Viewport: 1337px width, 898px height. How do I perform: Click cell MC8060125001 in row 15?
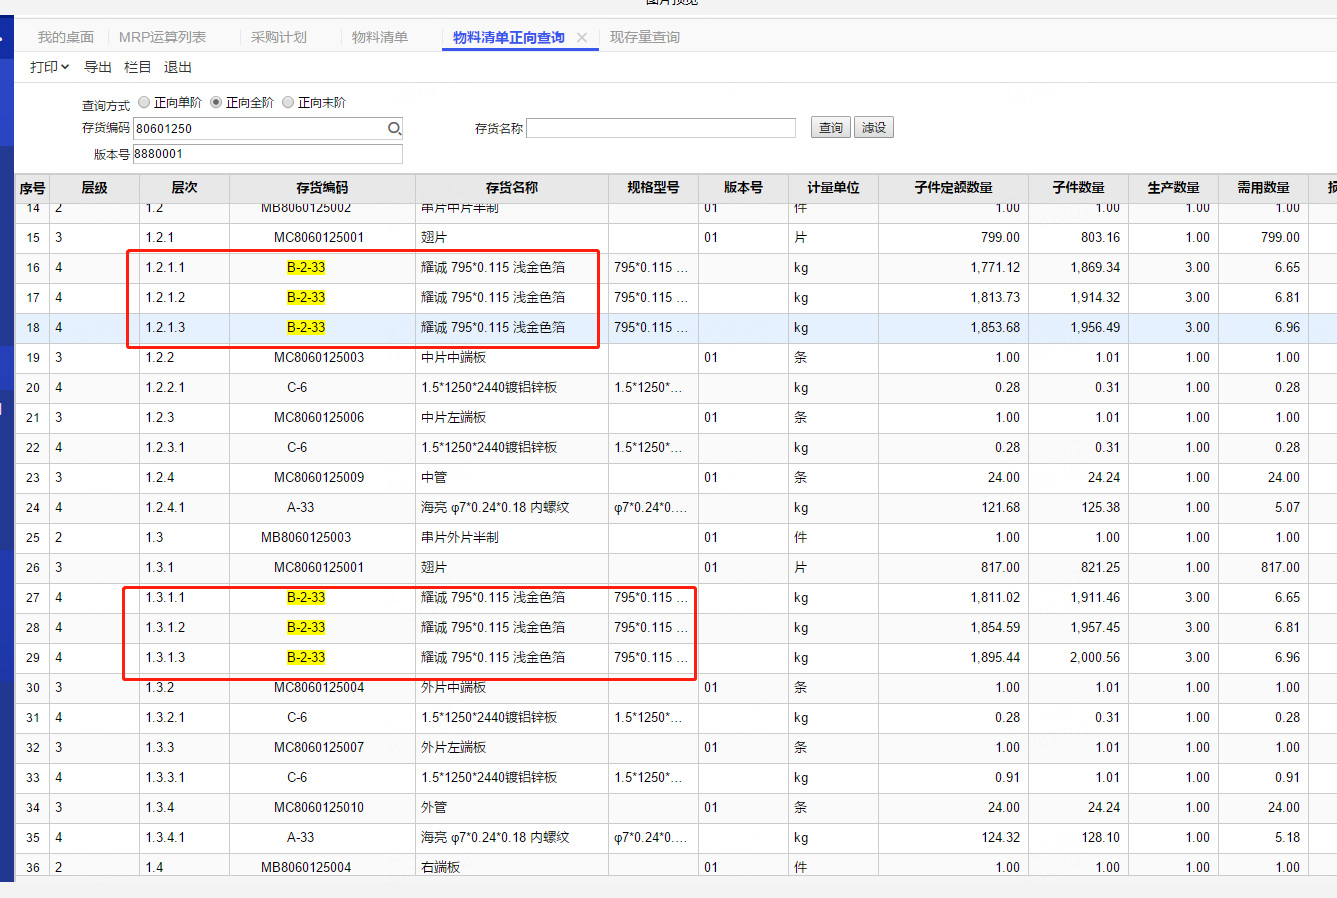[x=319, y=238]
